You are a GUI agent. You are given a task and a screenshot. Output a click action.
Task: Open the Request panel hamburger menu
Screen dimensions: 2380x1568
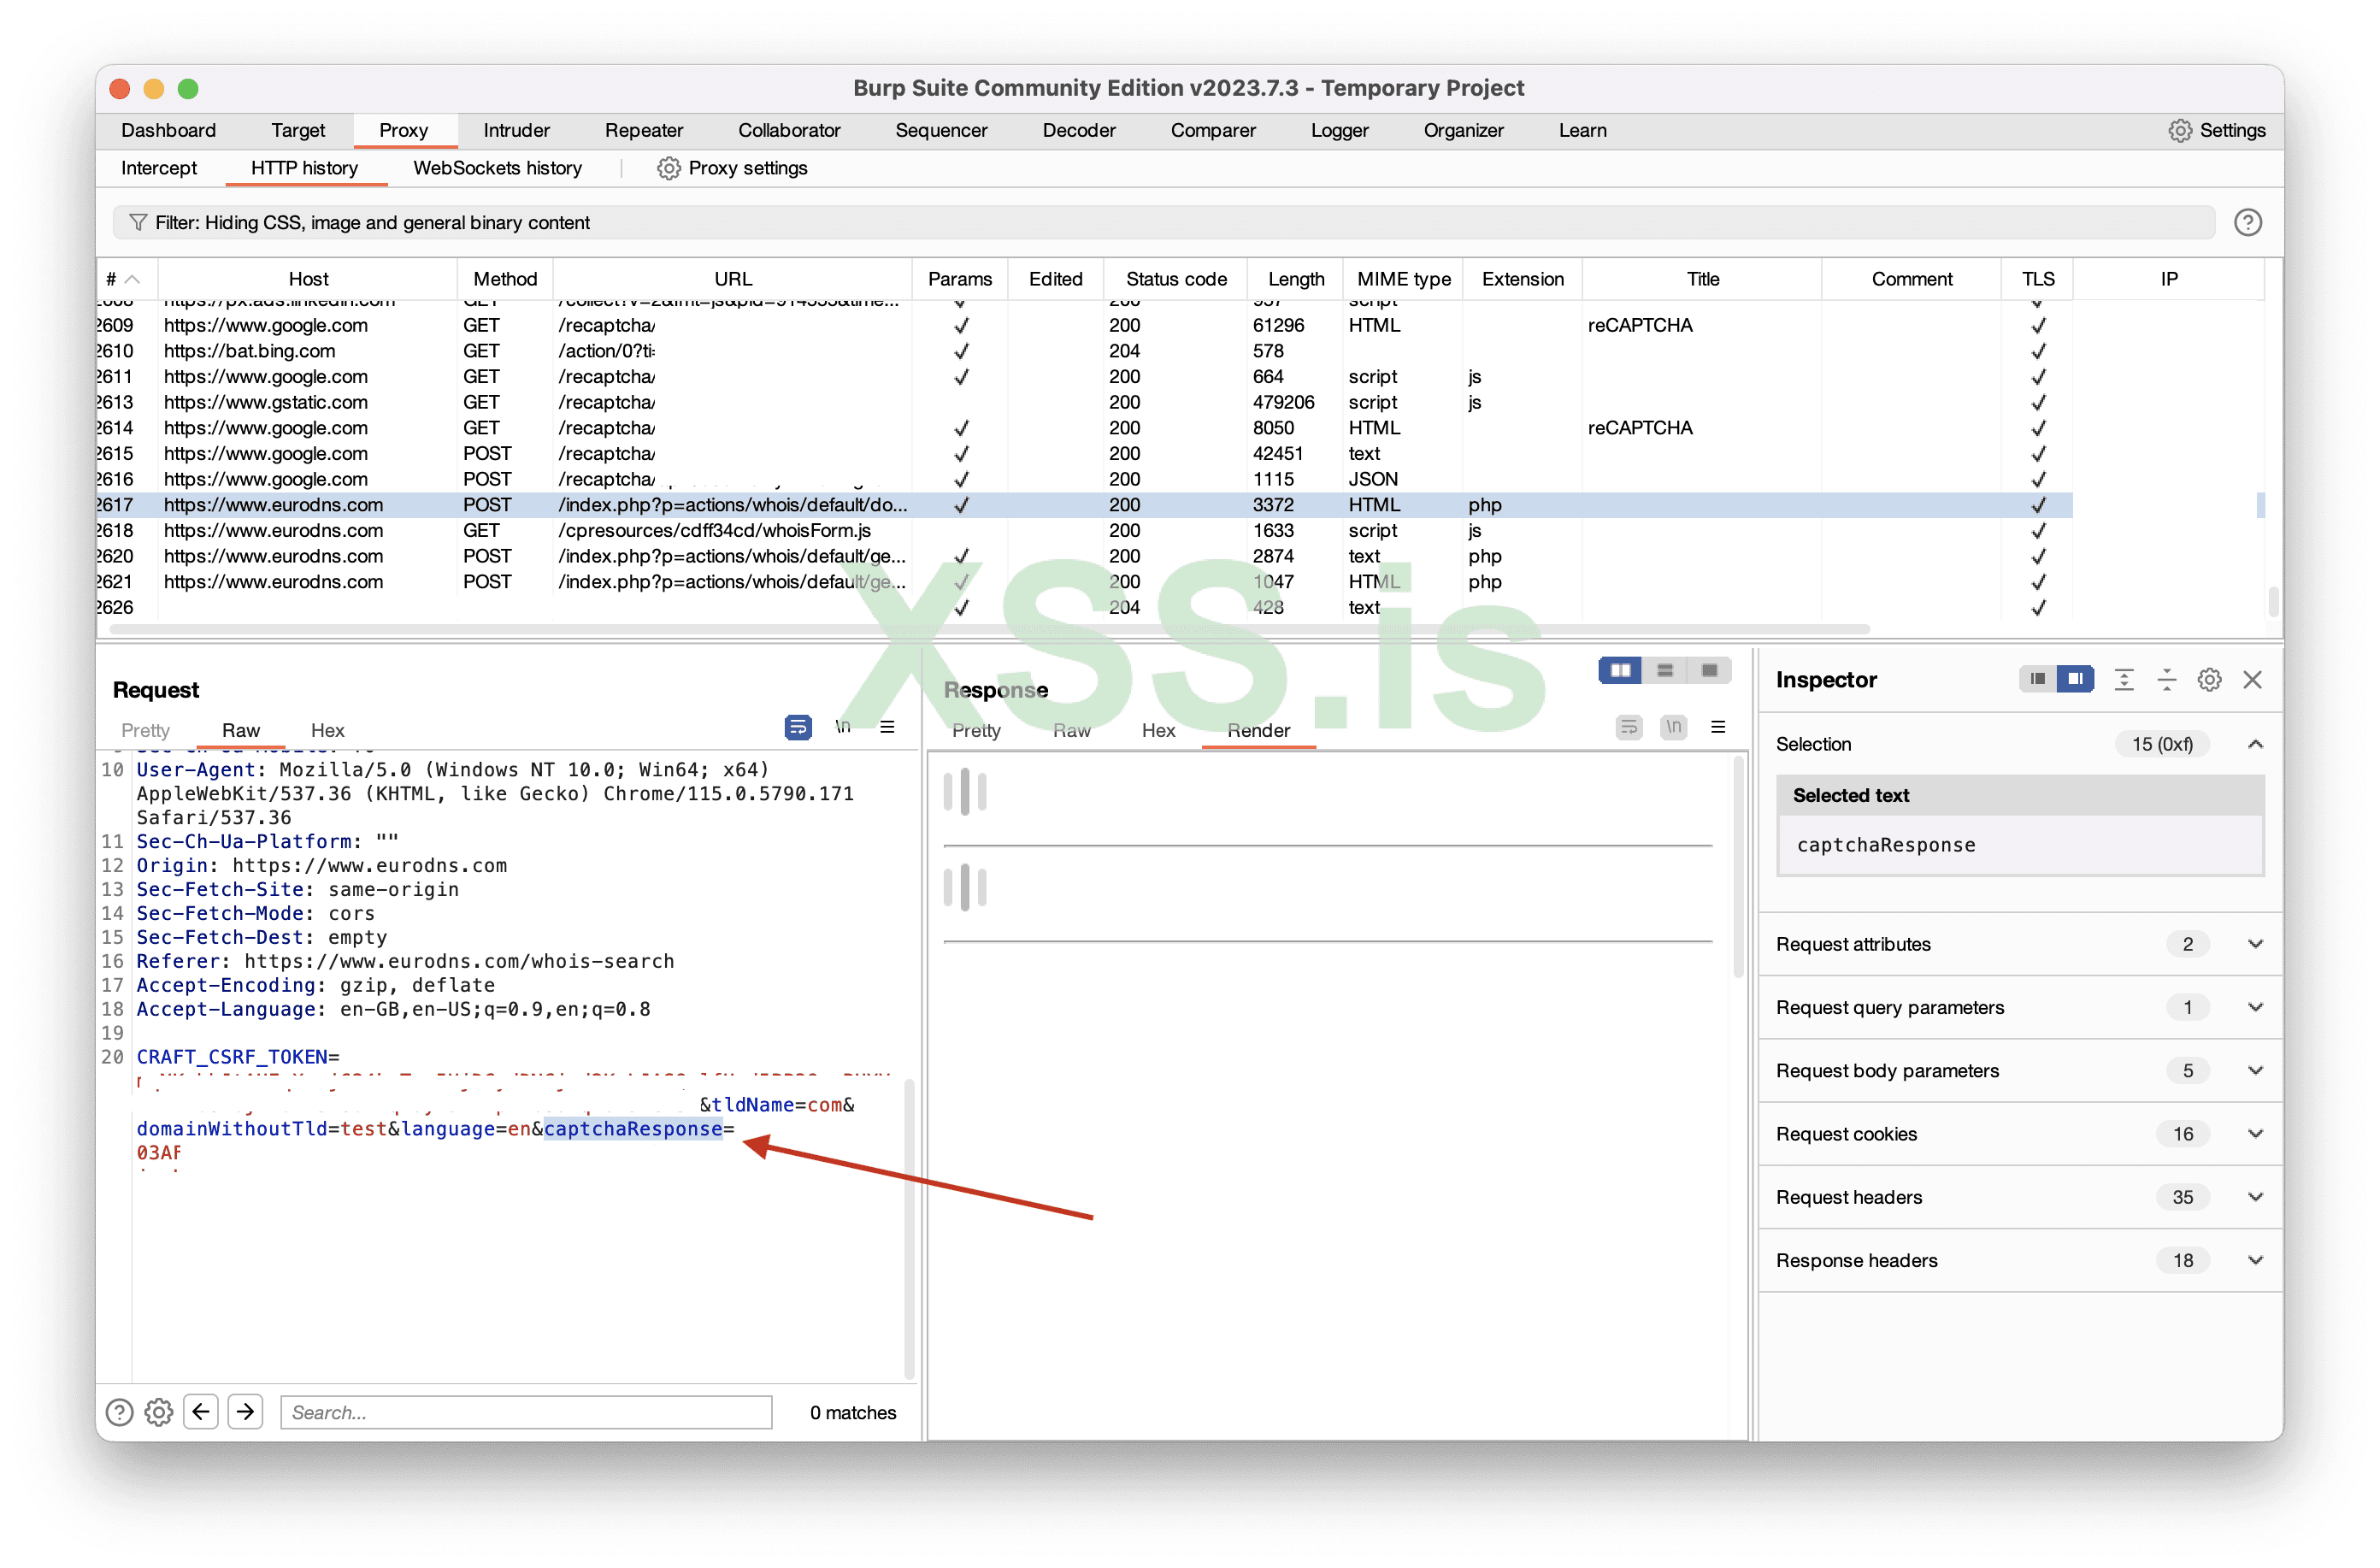point(887,727)
